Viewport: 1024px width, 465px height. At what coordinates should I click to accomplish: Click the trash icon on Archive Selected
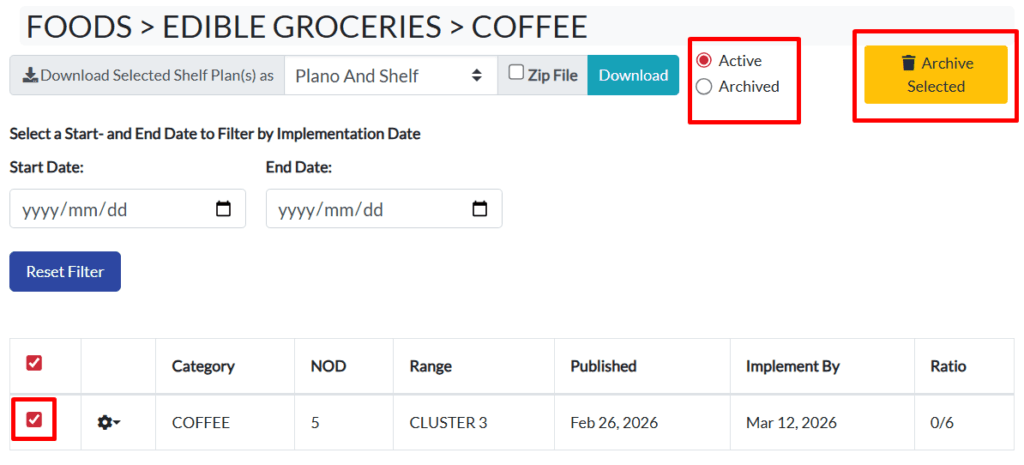click(908, 63)
